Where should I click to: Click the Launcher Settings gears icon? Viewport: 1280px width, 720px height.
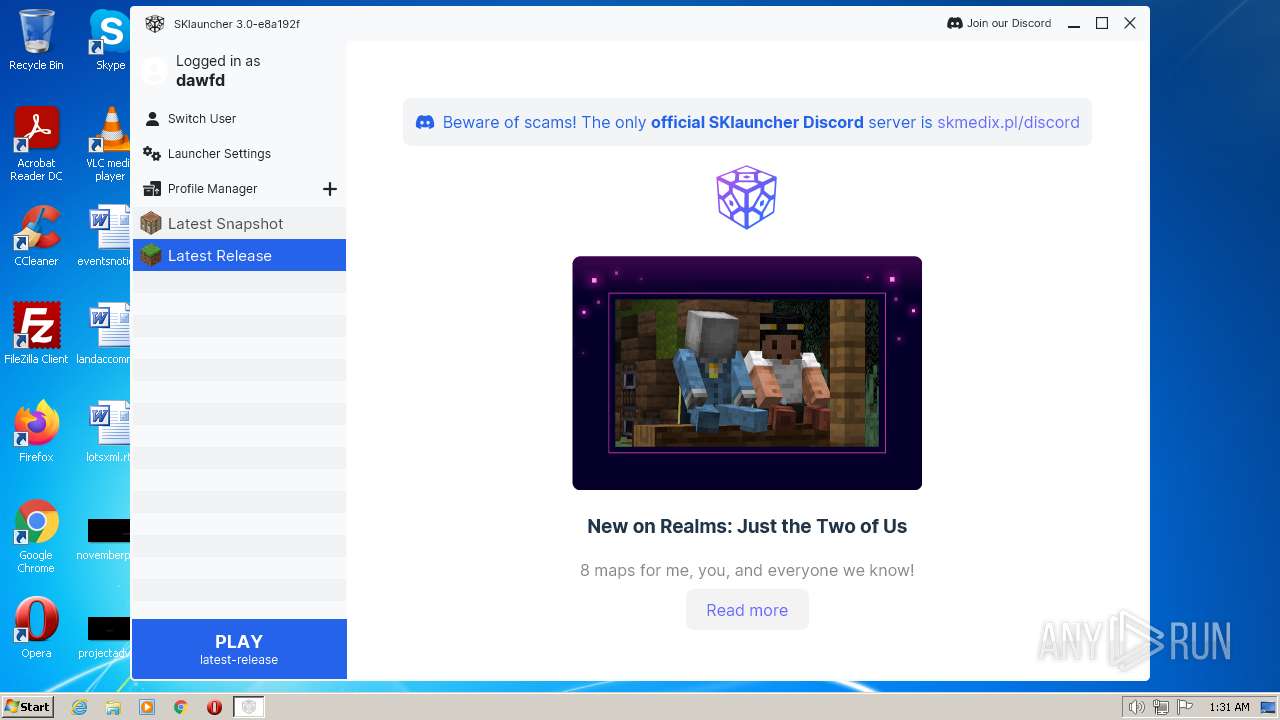coord(152,154)
